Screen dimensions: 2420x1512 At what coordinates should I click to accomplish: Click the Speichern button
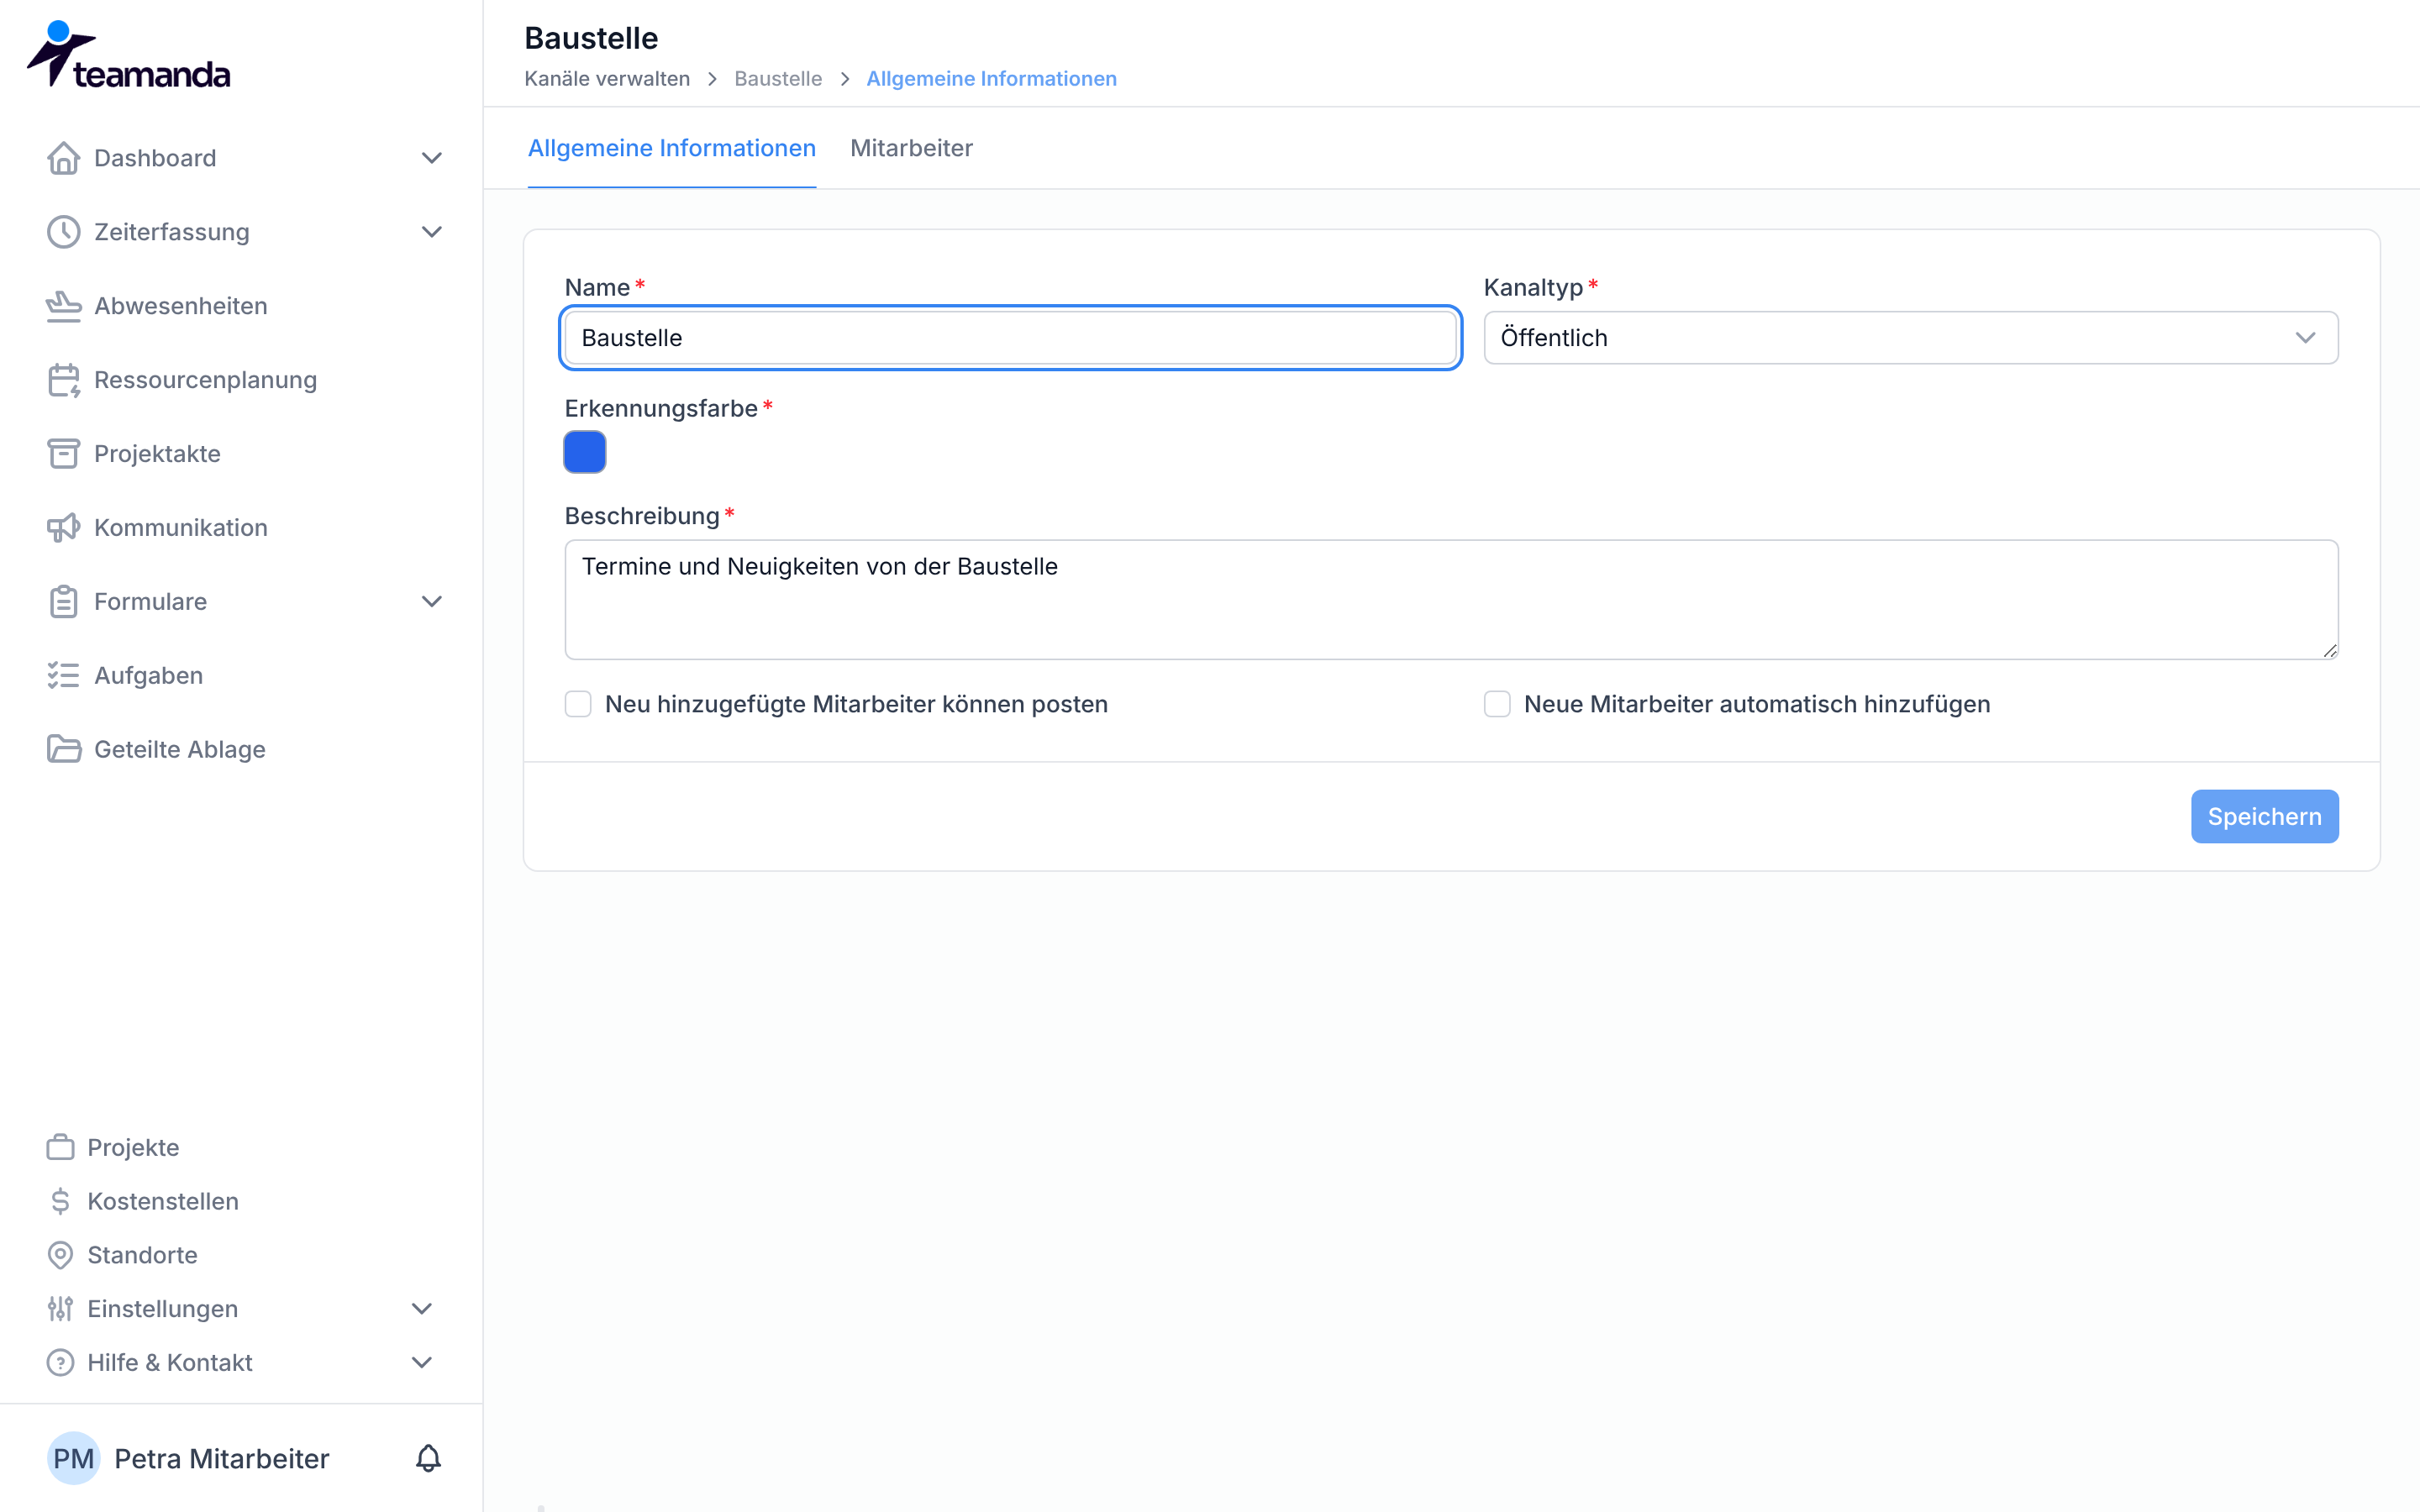[2264, 816]
